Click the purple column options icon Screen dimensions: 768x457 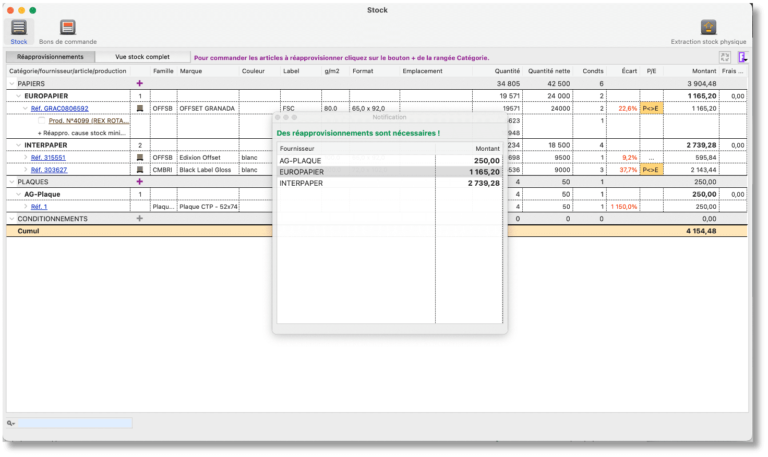pos(741,58)
